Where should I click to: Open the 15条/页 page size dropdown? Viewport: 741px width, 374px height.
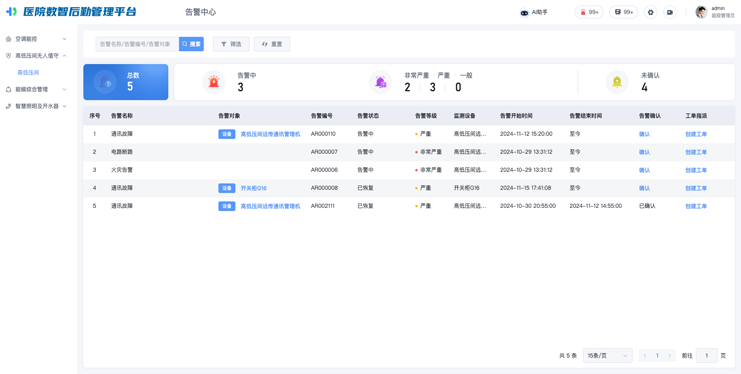[607, 356]
